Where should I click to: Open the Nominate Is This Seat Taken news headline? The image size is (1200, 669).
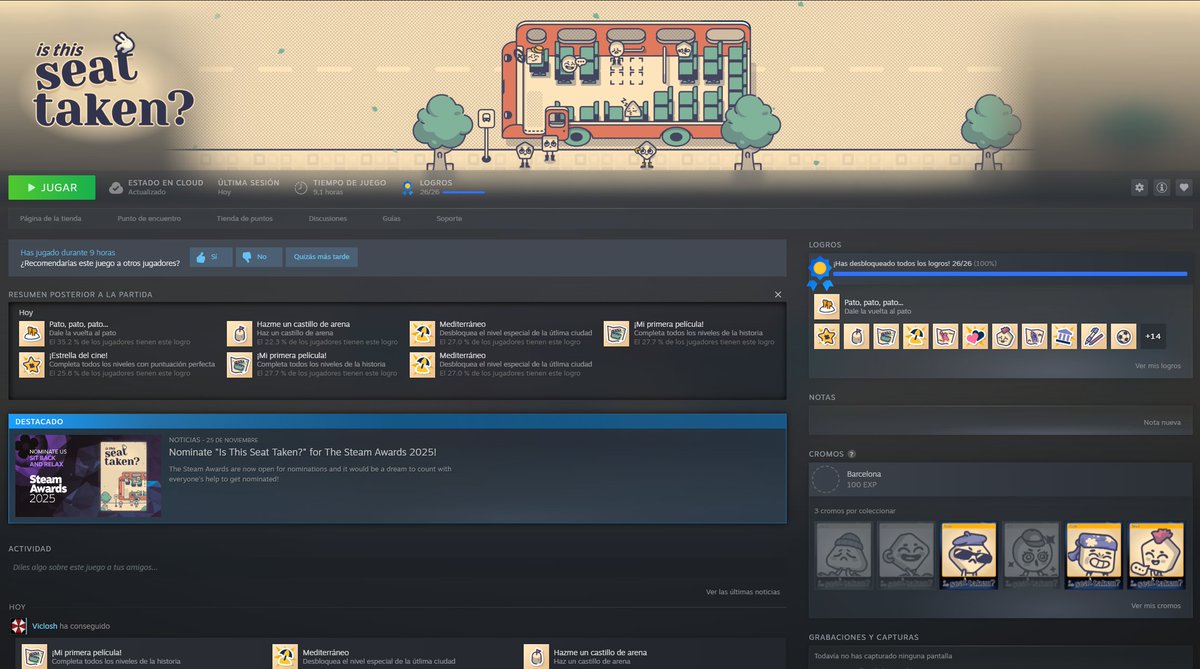click(x=303, y=452)
